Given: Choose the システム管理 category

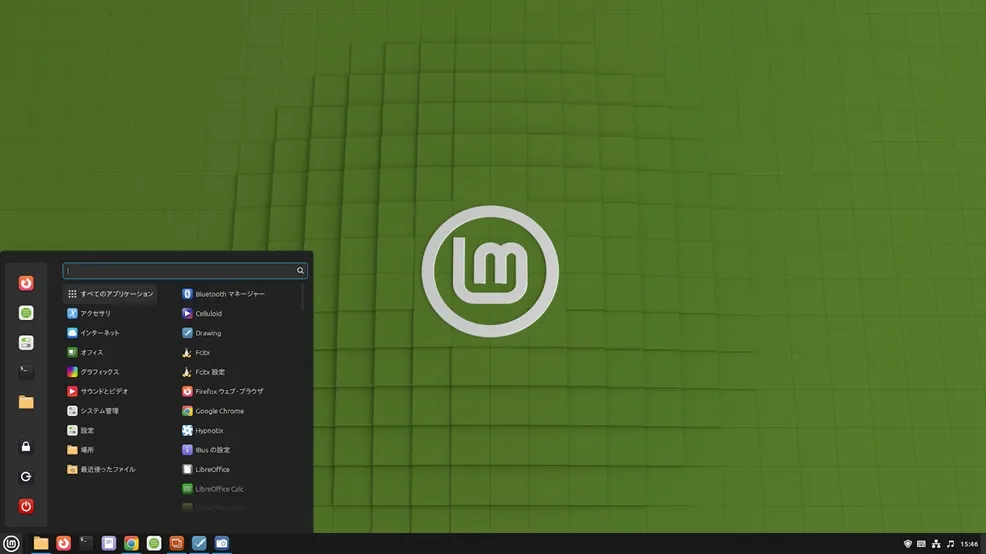Looking at the screenshot, I should point(100,411).
